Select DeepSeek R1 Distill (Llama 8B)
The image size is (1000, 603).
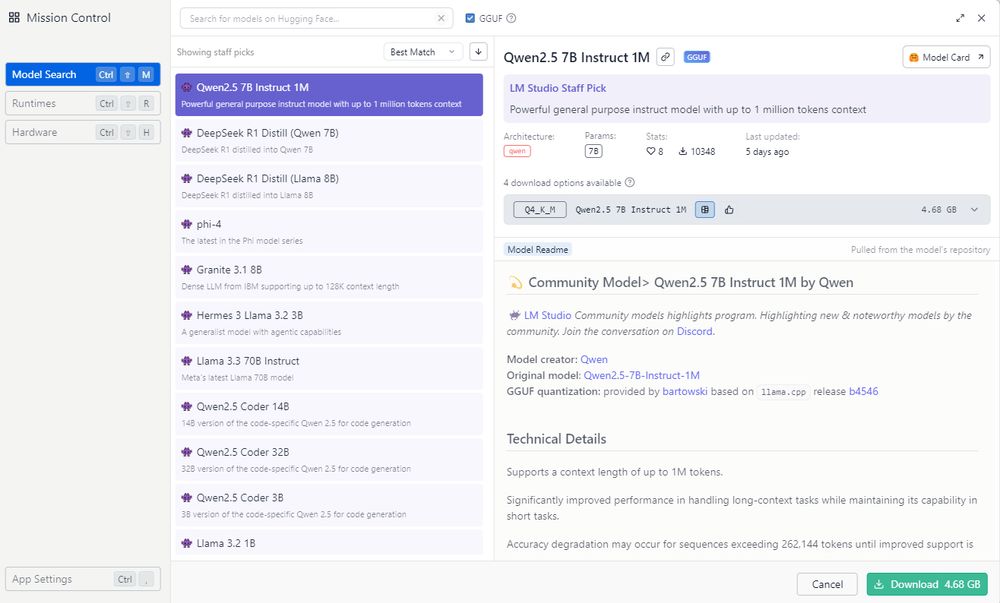[329, 186]
